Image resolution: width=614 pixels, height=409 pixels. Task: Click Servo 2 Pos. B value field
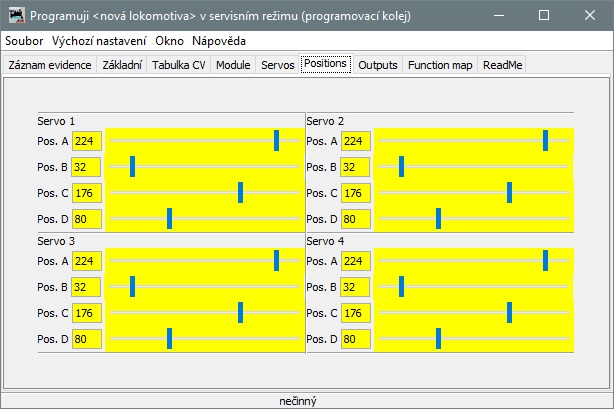click(356, 167)
